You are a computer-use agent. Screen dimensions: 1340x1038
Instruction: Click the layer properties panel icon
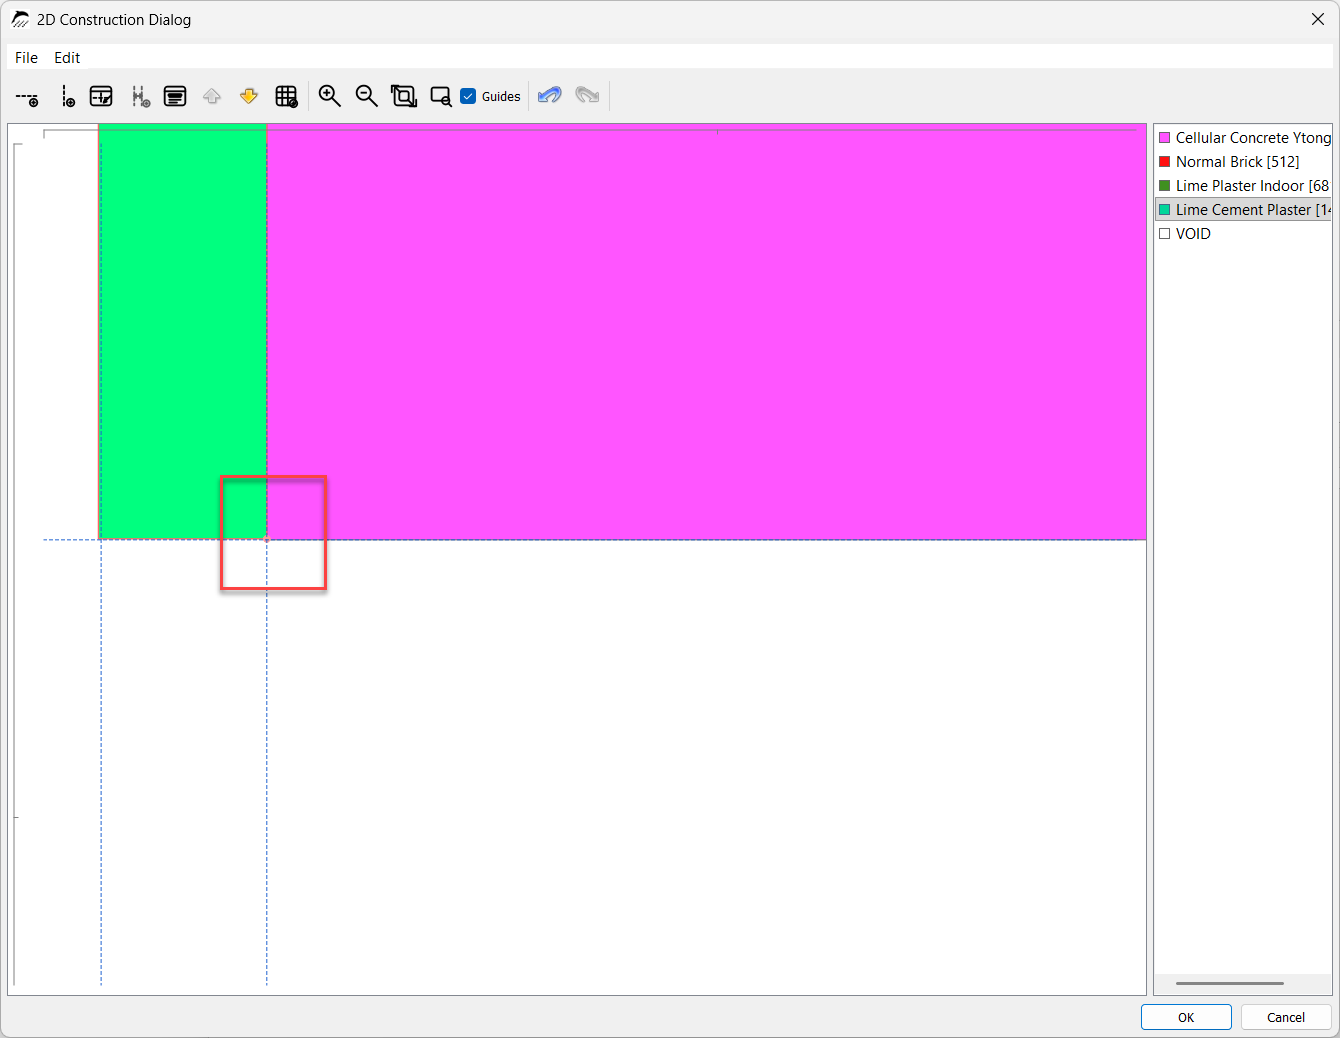(175, 97)
